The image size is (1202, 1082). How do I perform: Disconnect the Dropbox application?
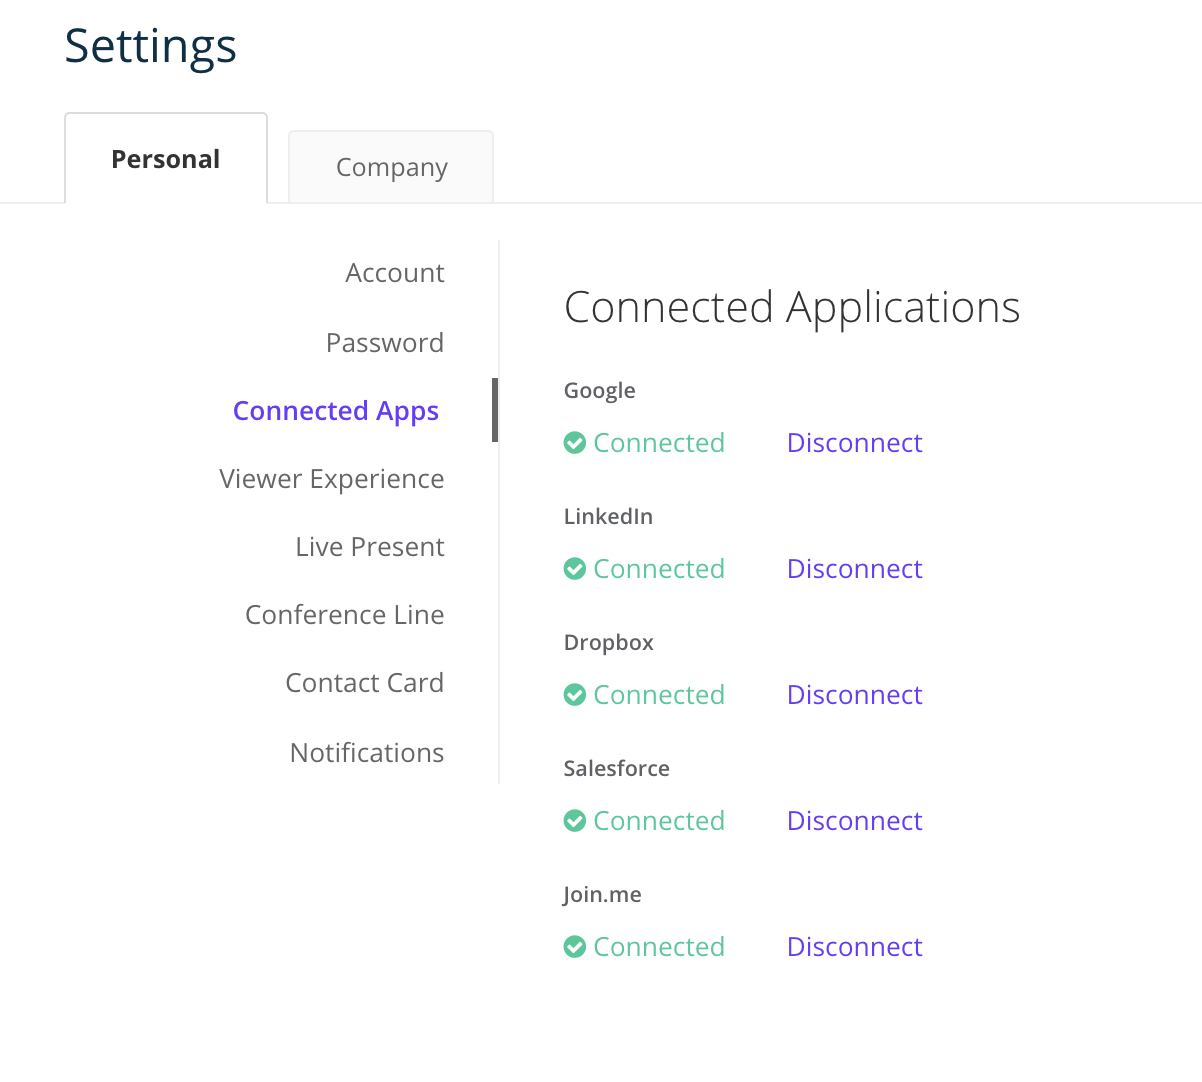pyautogui.click(x=855, y=695)
